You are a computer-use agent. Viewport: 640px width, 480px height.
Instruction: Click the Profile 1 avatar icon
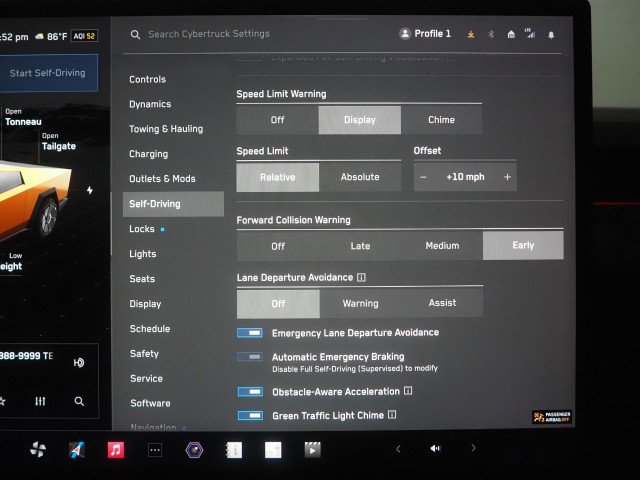point(405,33)
